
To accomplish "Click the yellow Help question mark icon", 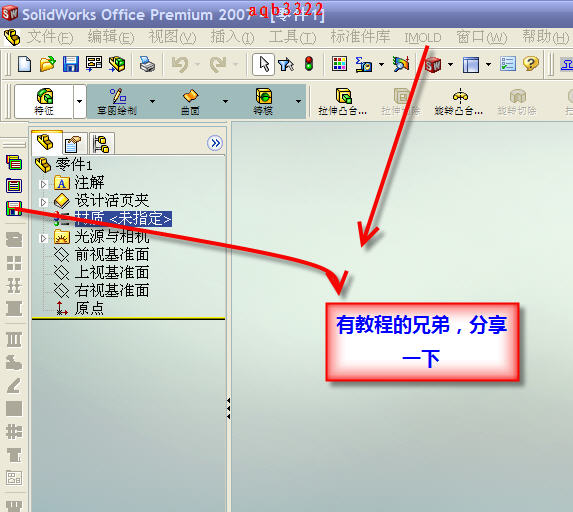I will (x=531, y=64).
